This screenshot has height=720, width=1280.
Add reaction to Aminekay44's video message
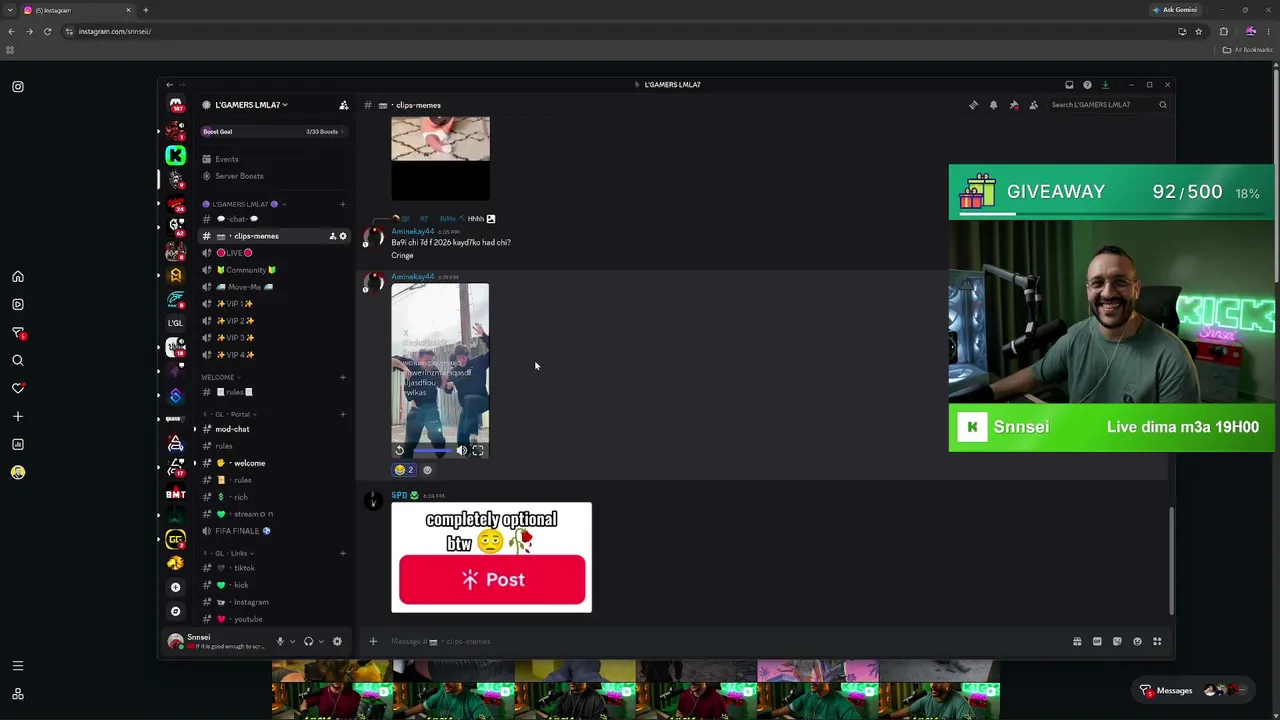tap(427, 470)
